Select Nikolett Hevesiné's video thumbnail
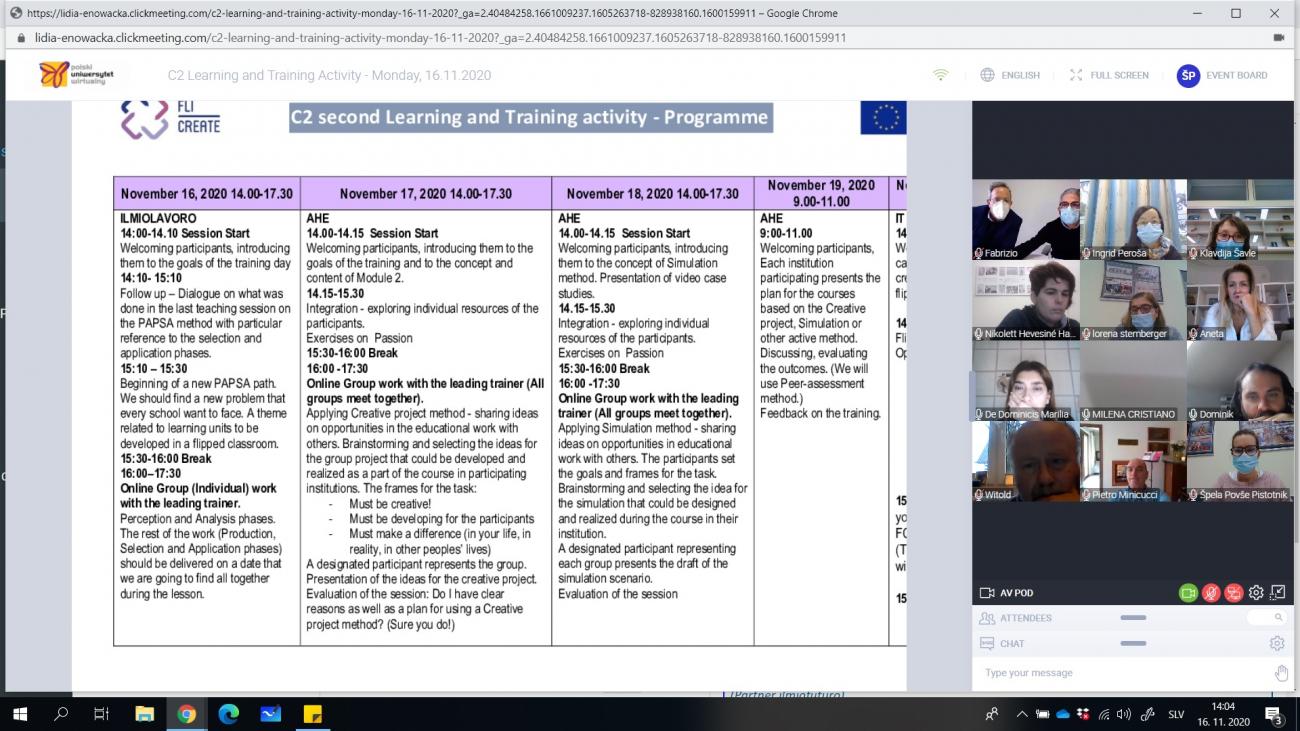 point(1025,301)
